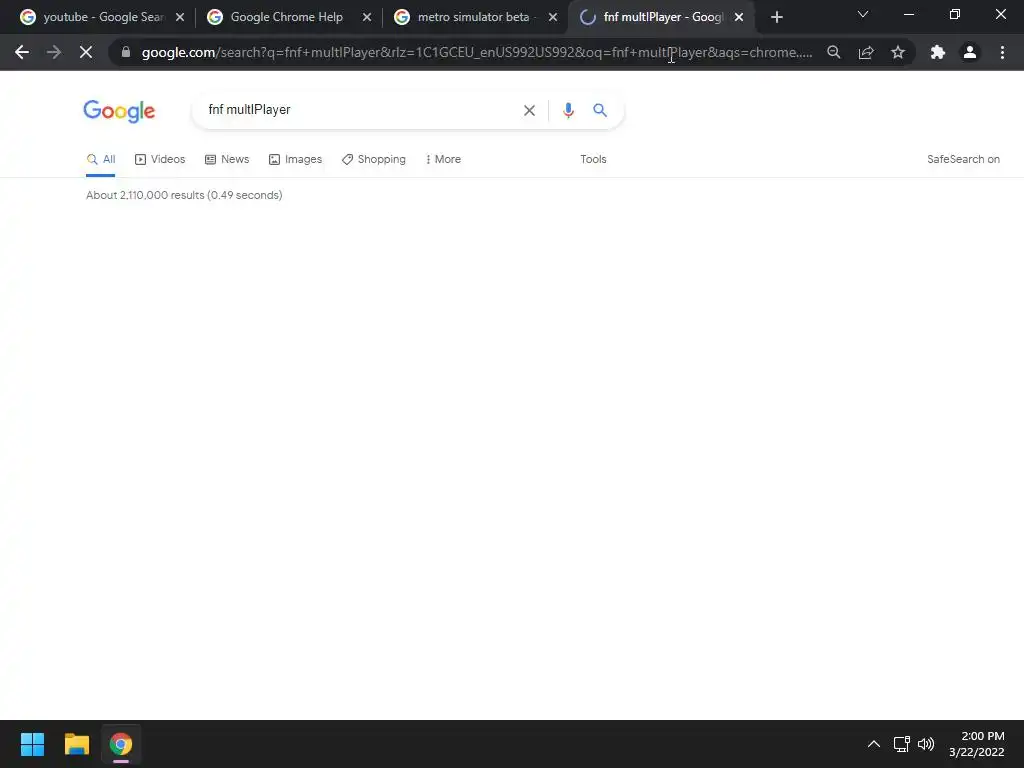This screenshot has width=1024, height=768.
Task: Show Videos results
Action: click(160, 159)
